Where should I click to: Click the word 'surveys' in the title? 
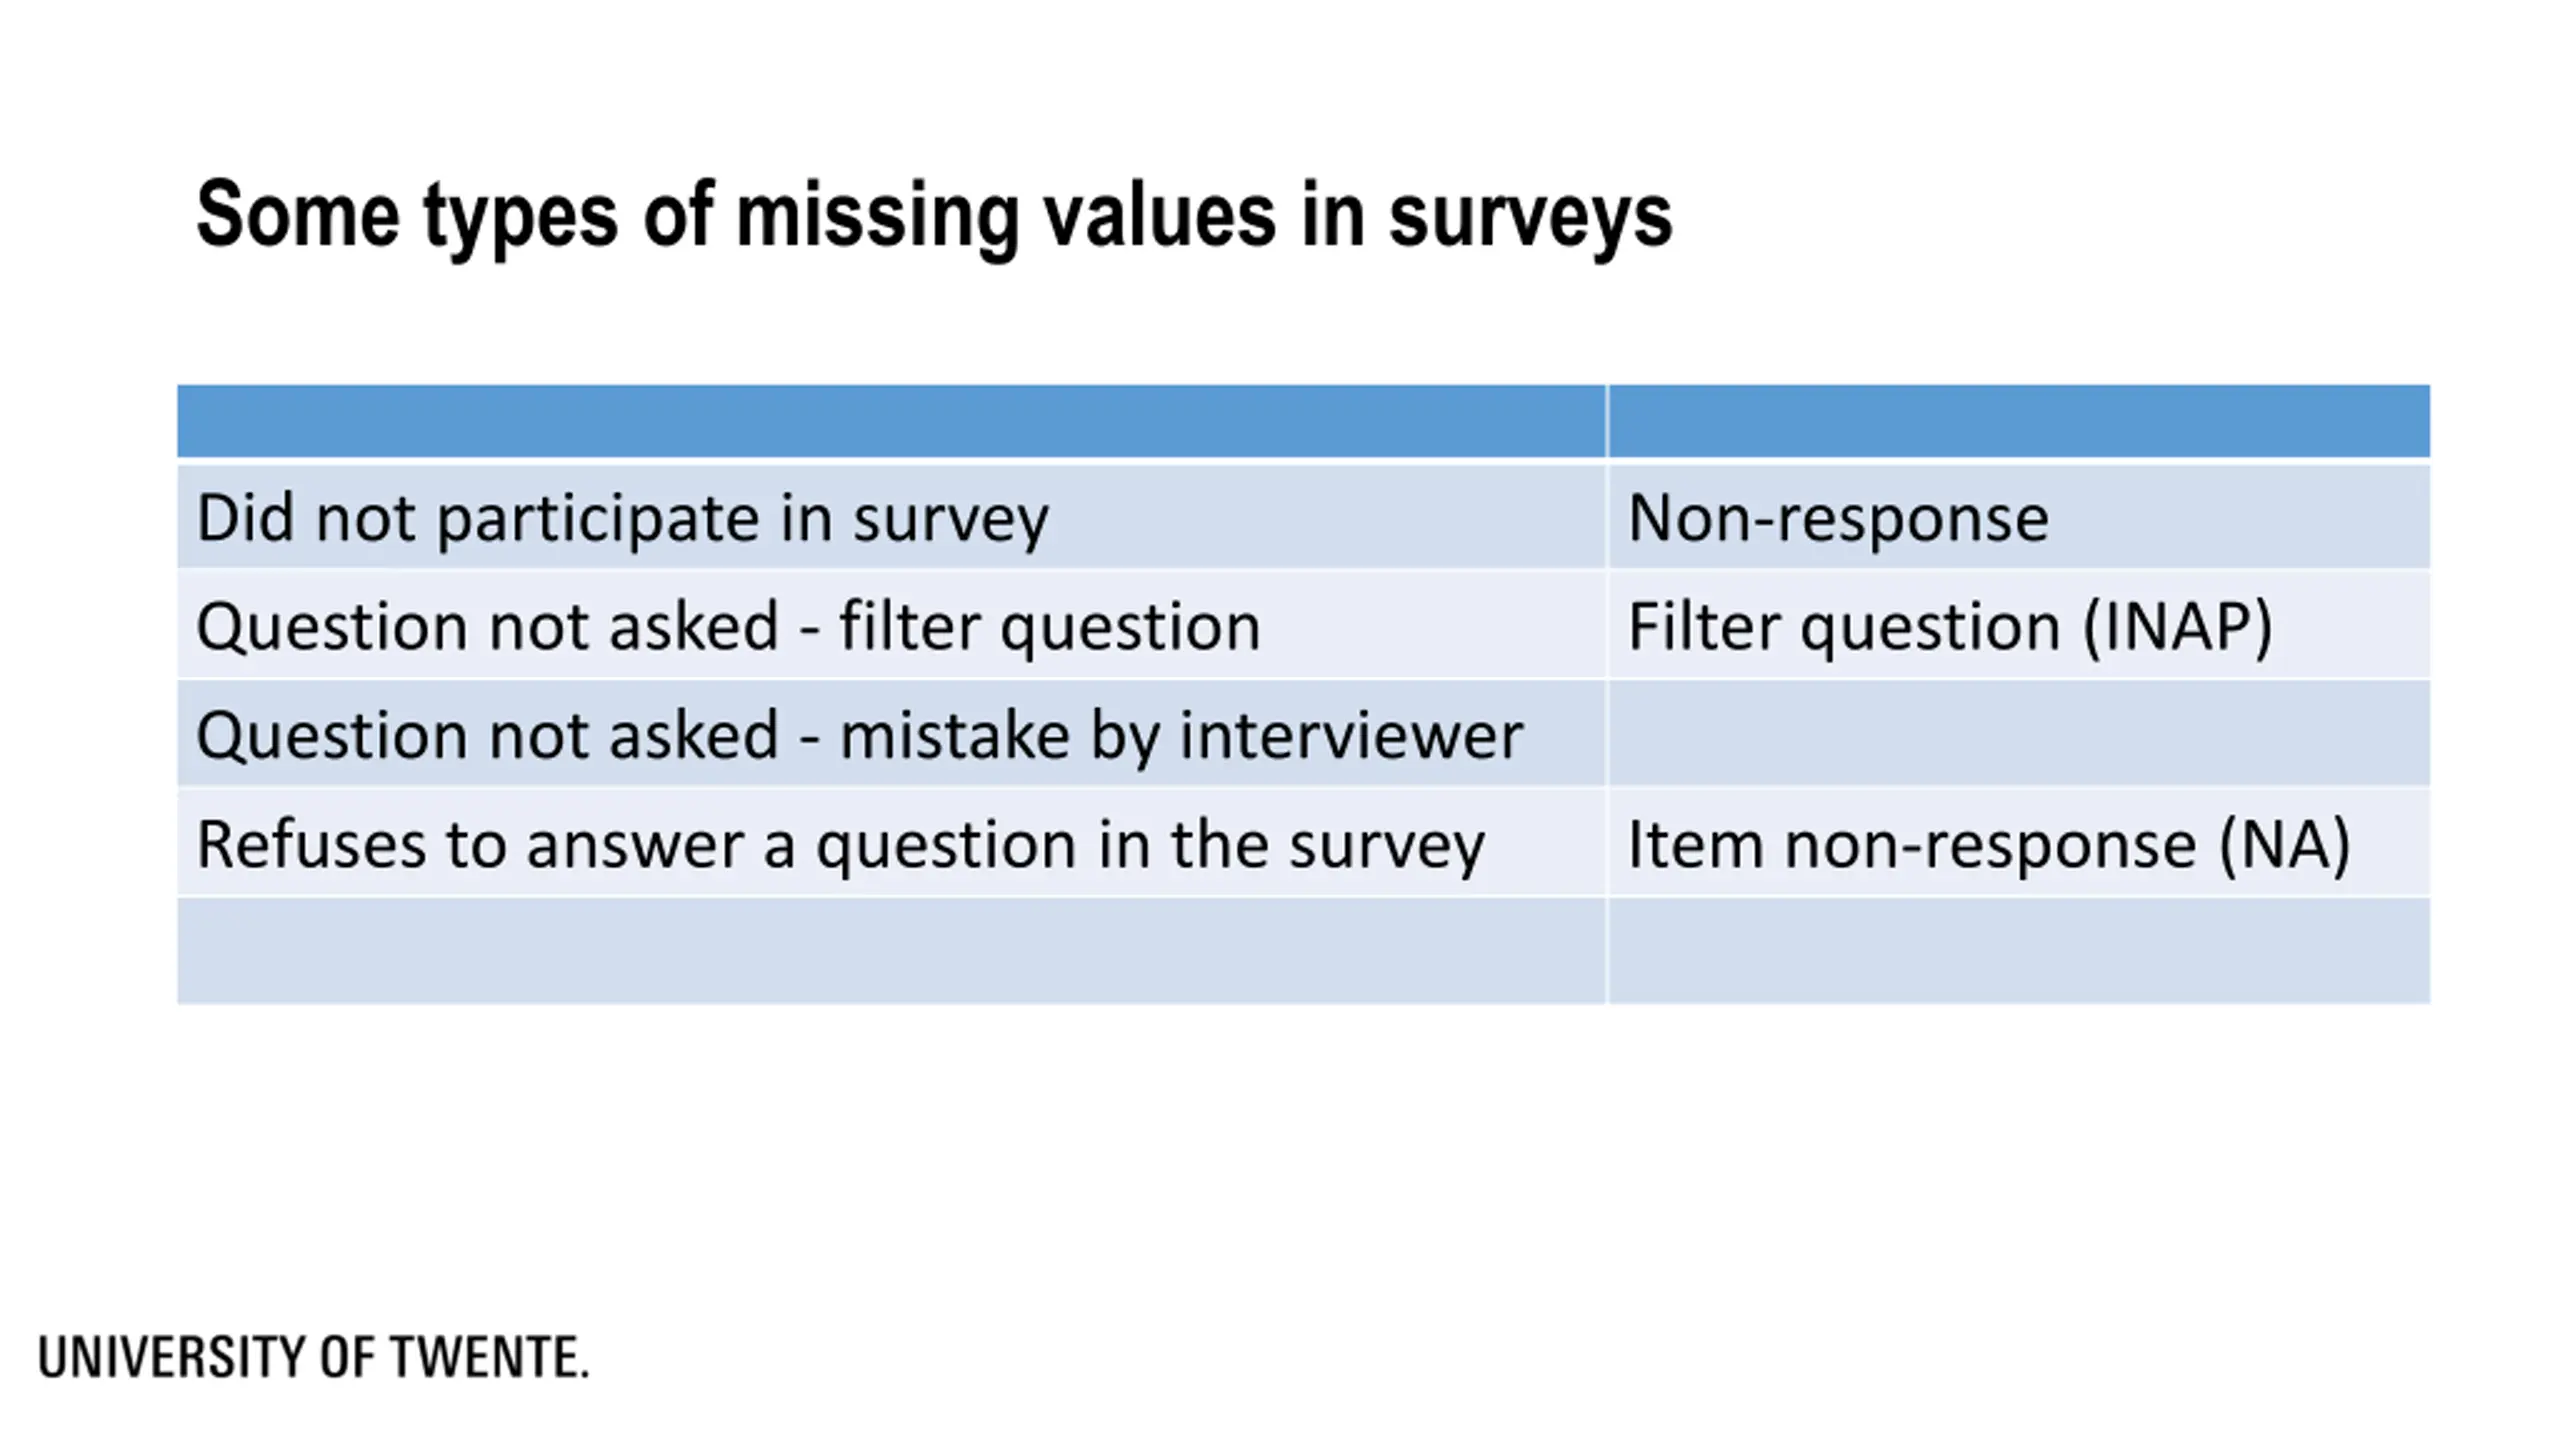pos(1531,222)
